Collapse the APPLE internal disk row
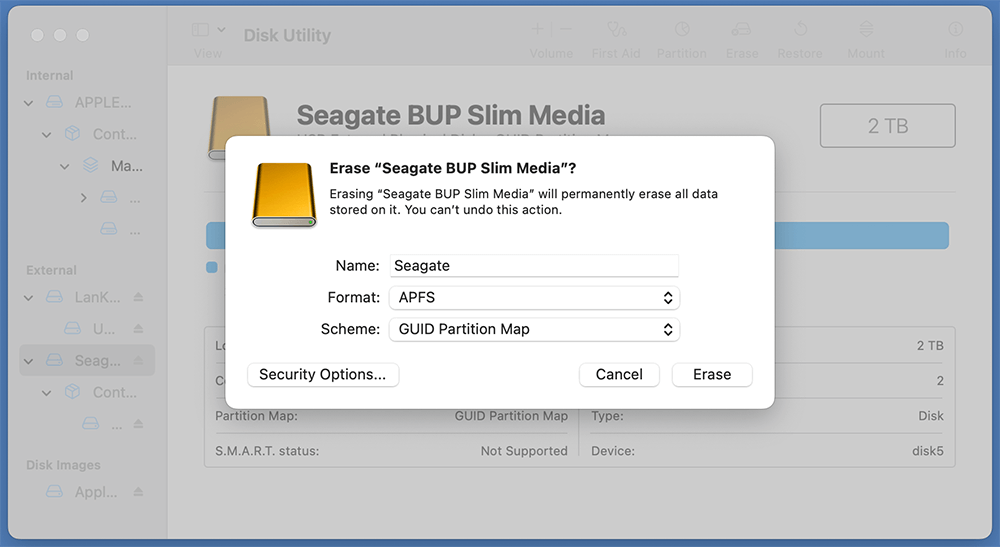Viewport: 1000px width, 547px height. [x=29, y=103]
